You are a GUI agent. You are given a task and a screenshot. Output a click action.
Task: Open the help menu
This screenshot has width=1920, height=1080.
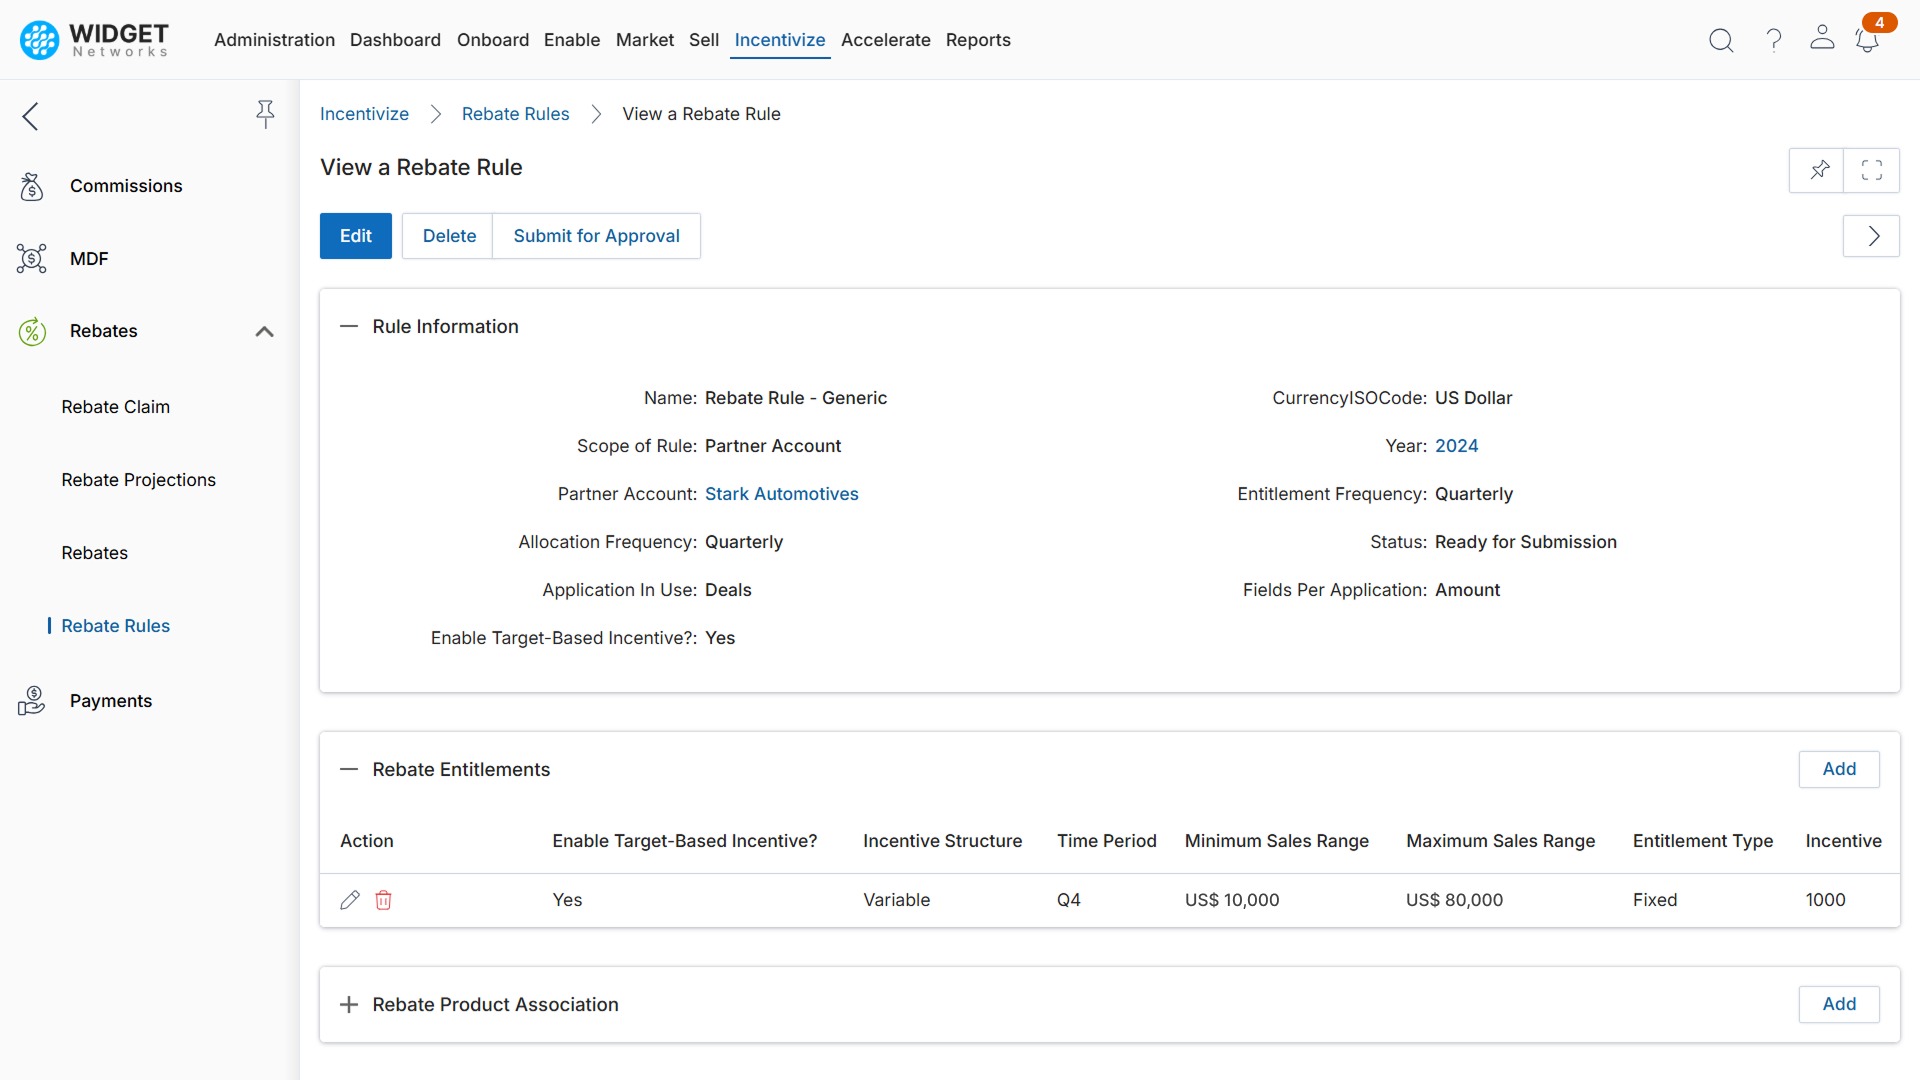(1772, 40)
